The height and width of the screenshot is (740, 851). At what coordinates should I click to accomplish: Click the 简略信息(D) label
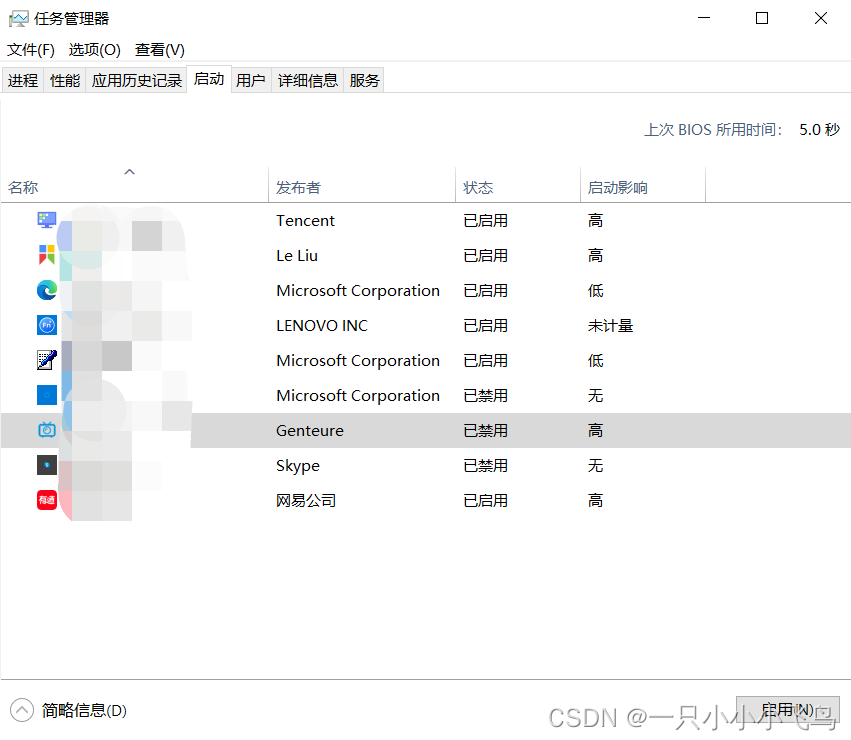tap(84, 710)
